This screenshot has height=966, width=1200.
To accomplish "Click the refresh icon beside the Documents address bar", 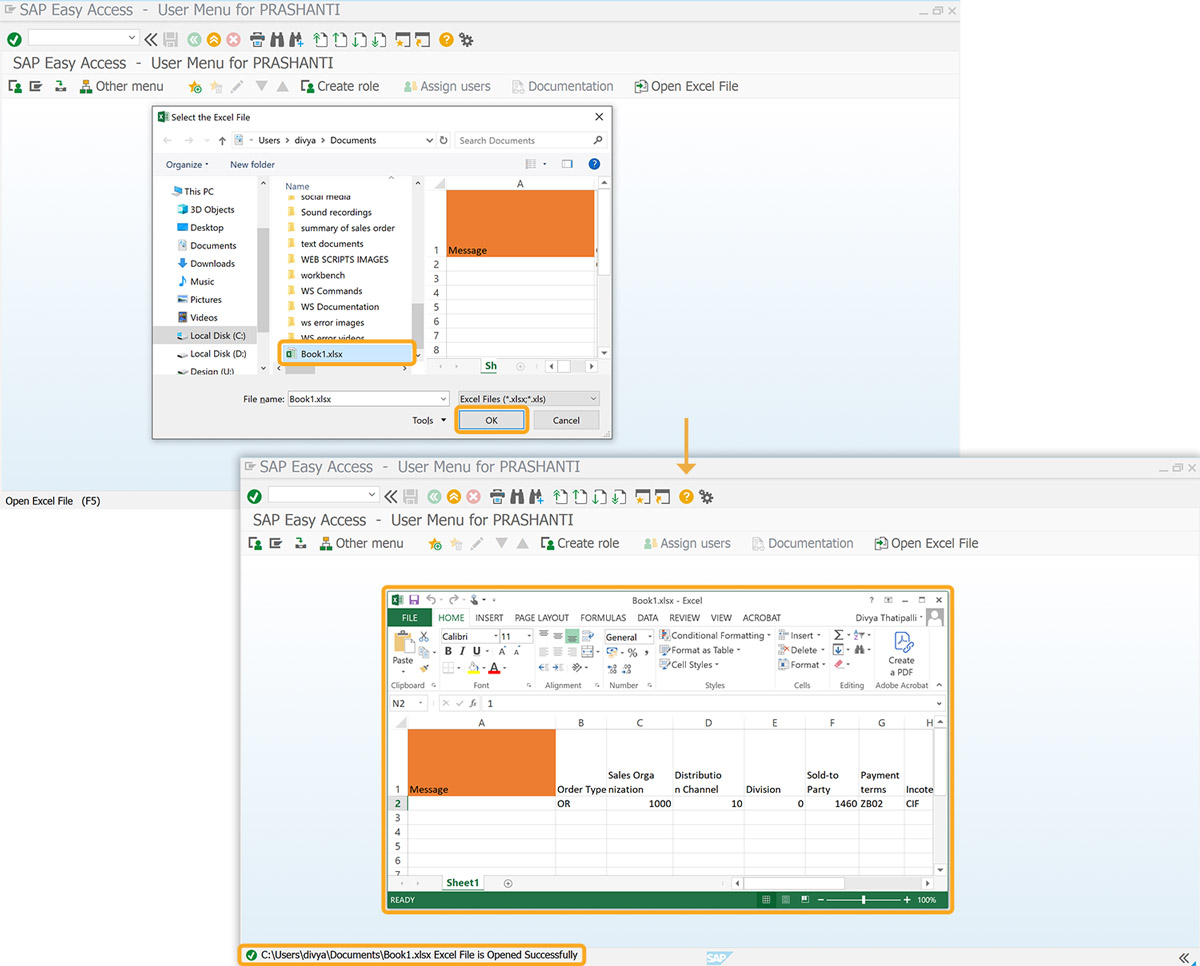I will coord(443,140).
